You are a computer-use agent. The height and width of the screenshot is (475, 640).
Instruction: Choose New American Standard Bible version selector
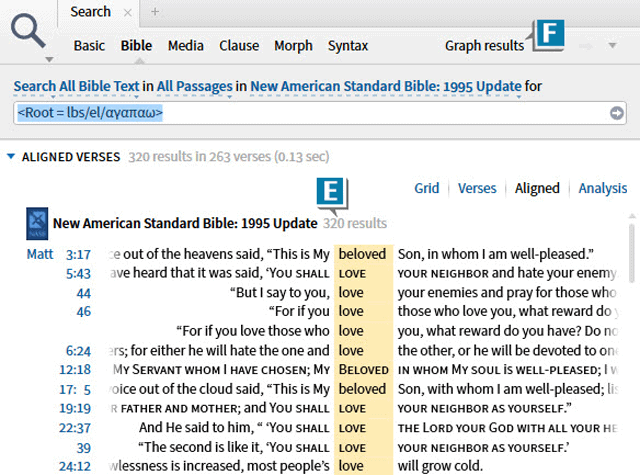click(385, 86)
